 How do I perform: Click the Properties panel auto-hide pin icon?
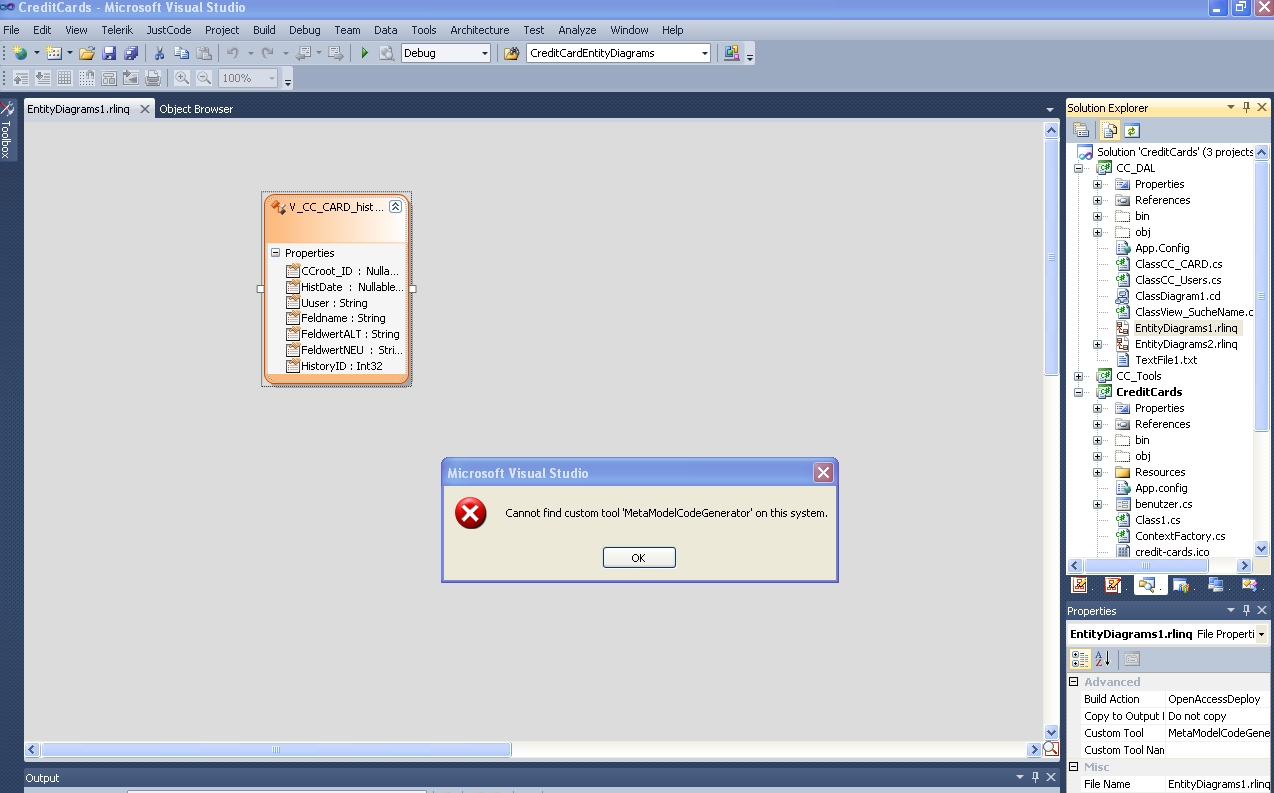(1246, 610)
